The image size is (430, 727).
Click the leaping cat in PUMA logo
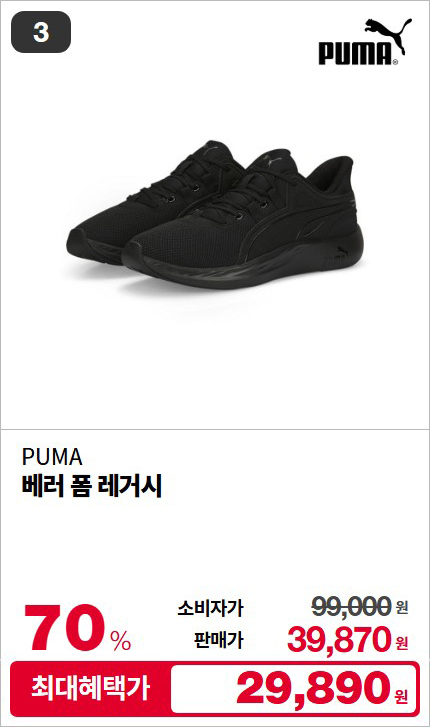pyautogui.click(x=388, y=34)
